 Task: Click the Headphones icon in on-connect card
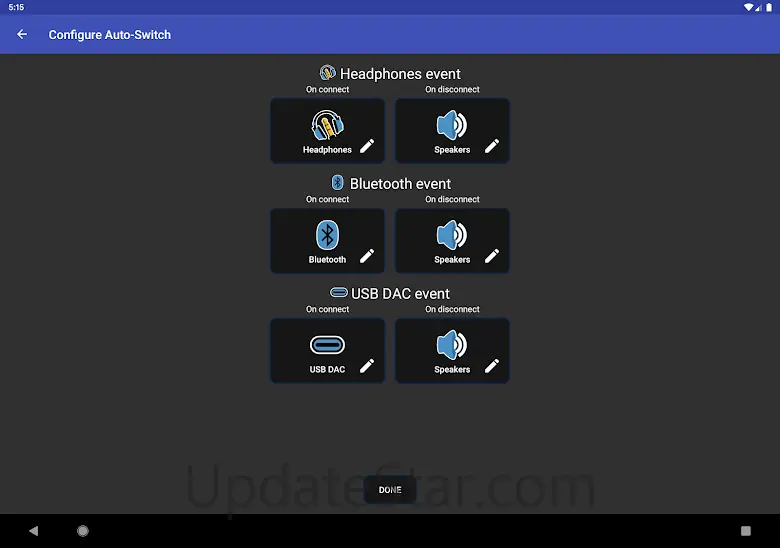pos(327,125)
